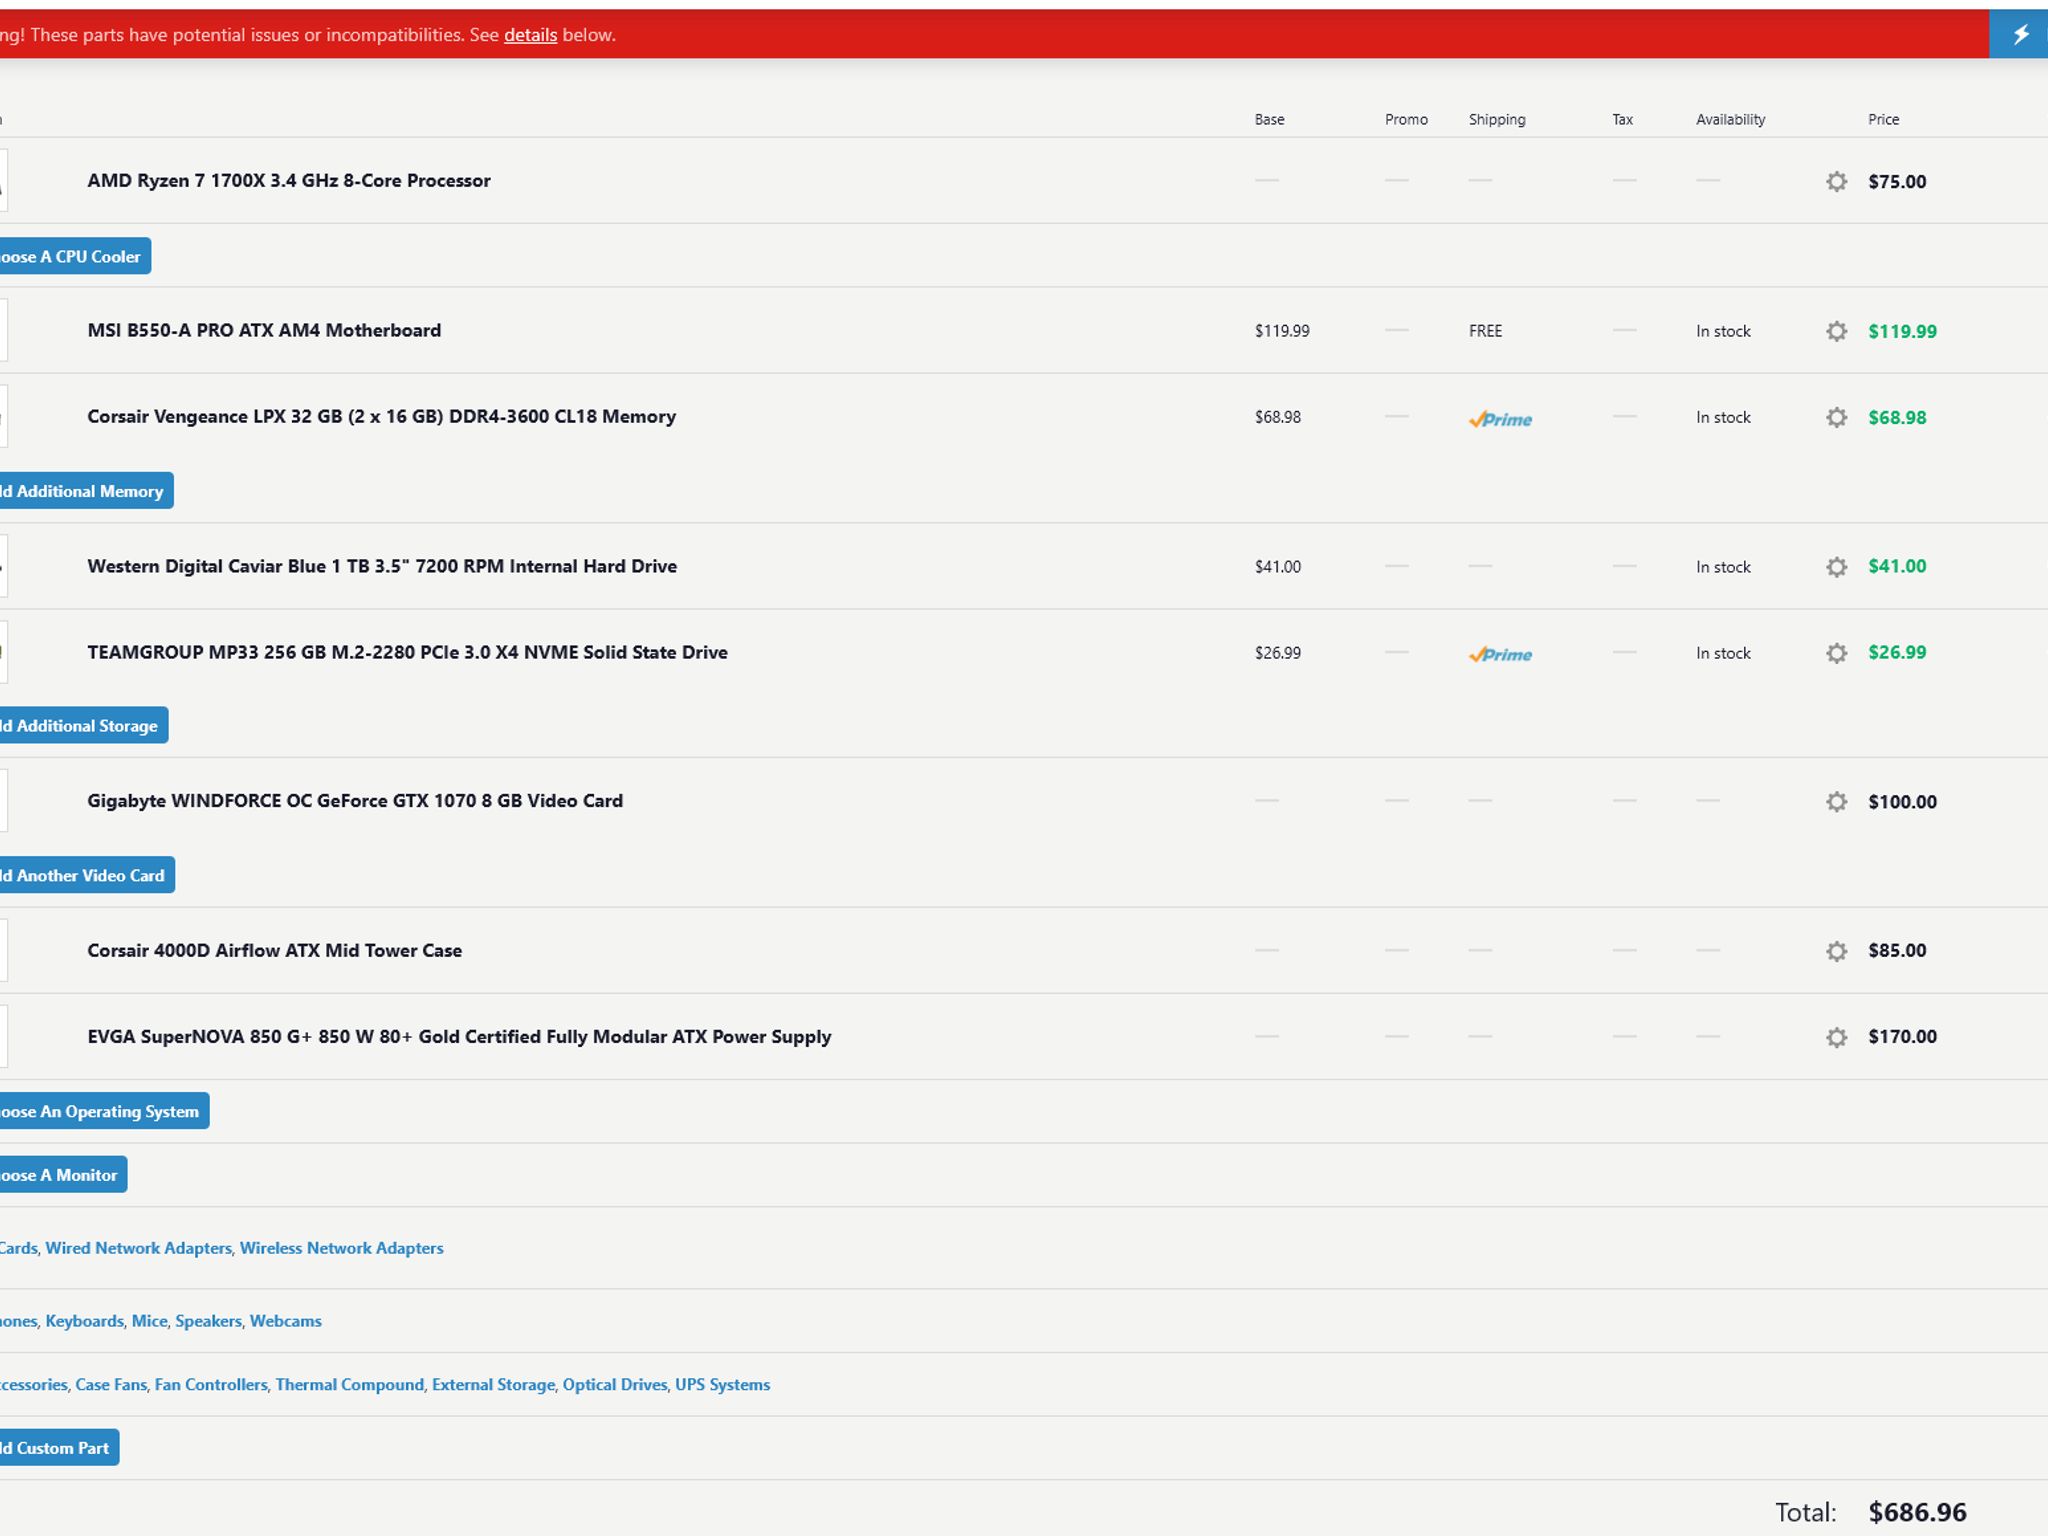Open Western Digital Caviar Blue 1 TB link
The width and height of the screenshot is (2048, 1536).
click(x=382, y=566)
